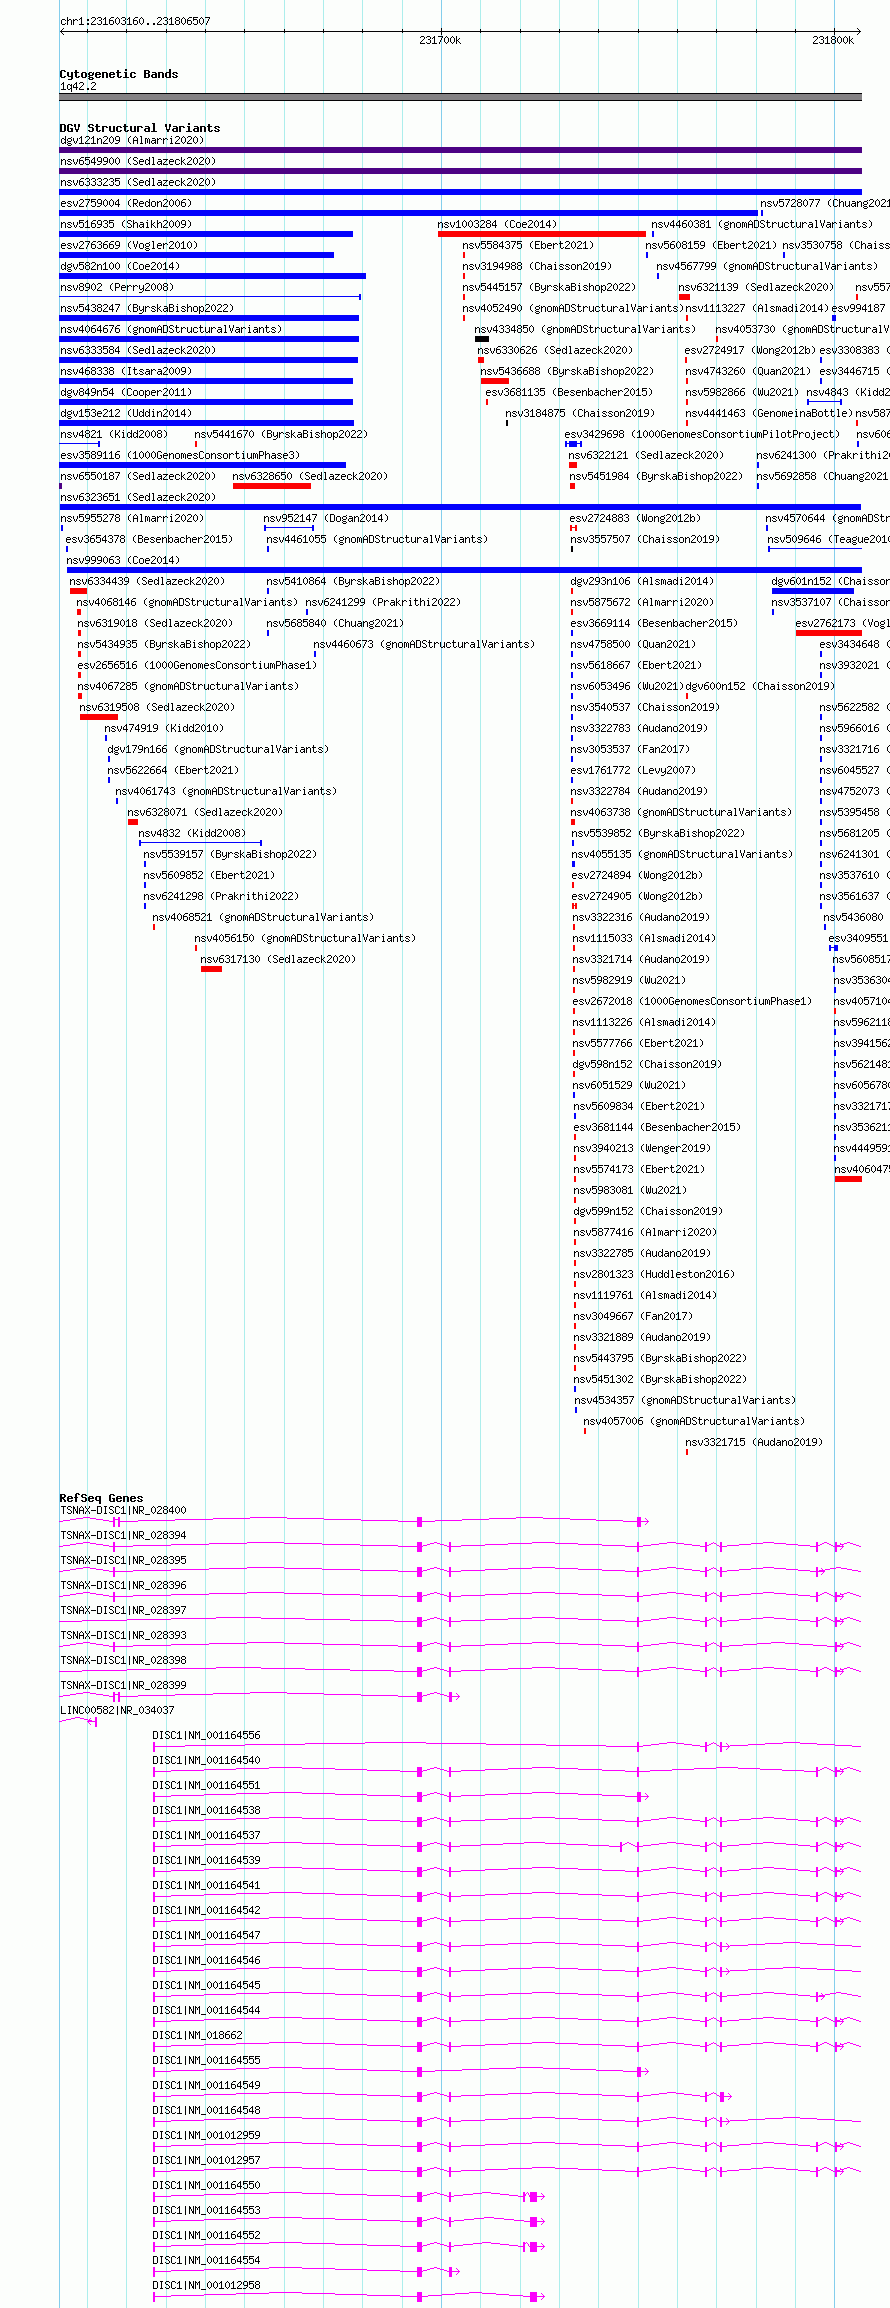Click DISC1|NM_018662 transcript label
This screenshot has height=2308, width=890.
197,2035
